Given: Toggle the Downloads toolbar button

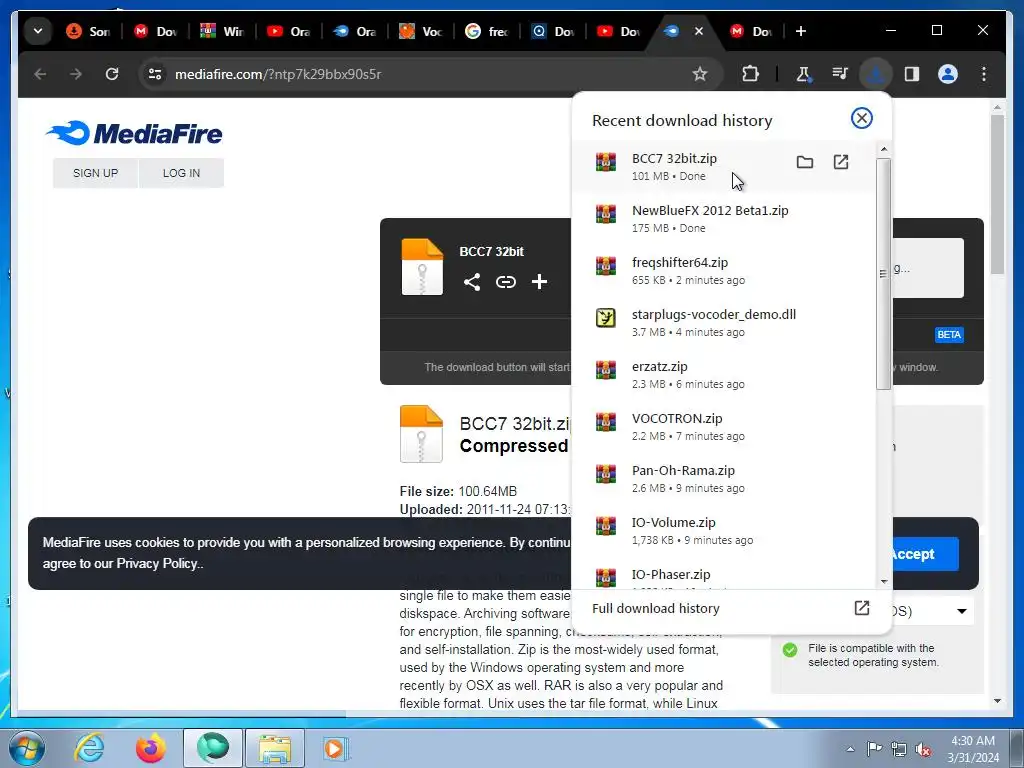Looking at the screenshot, I should [876, 74].
